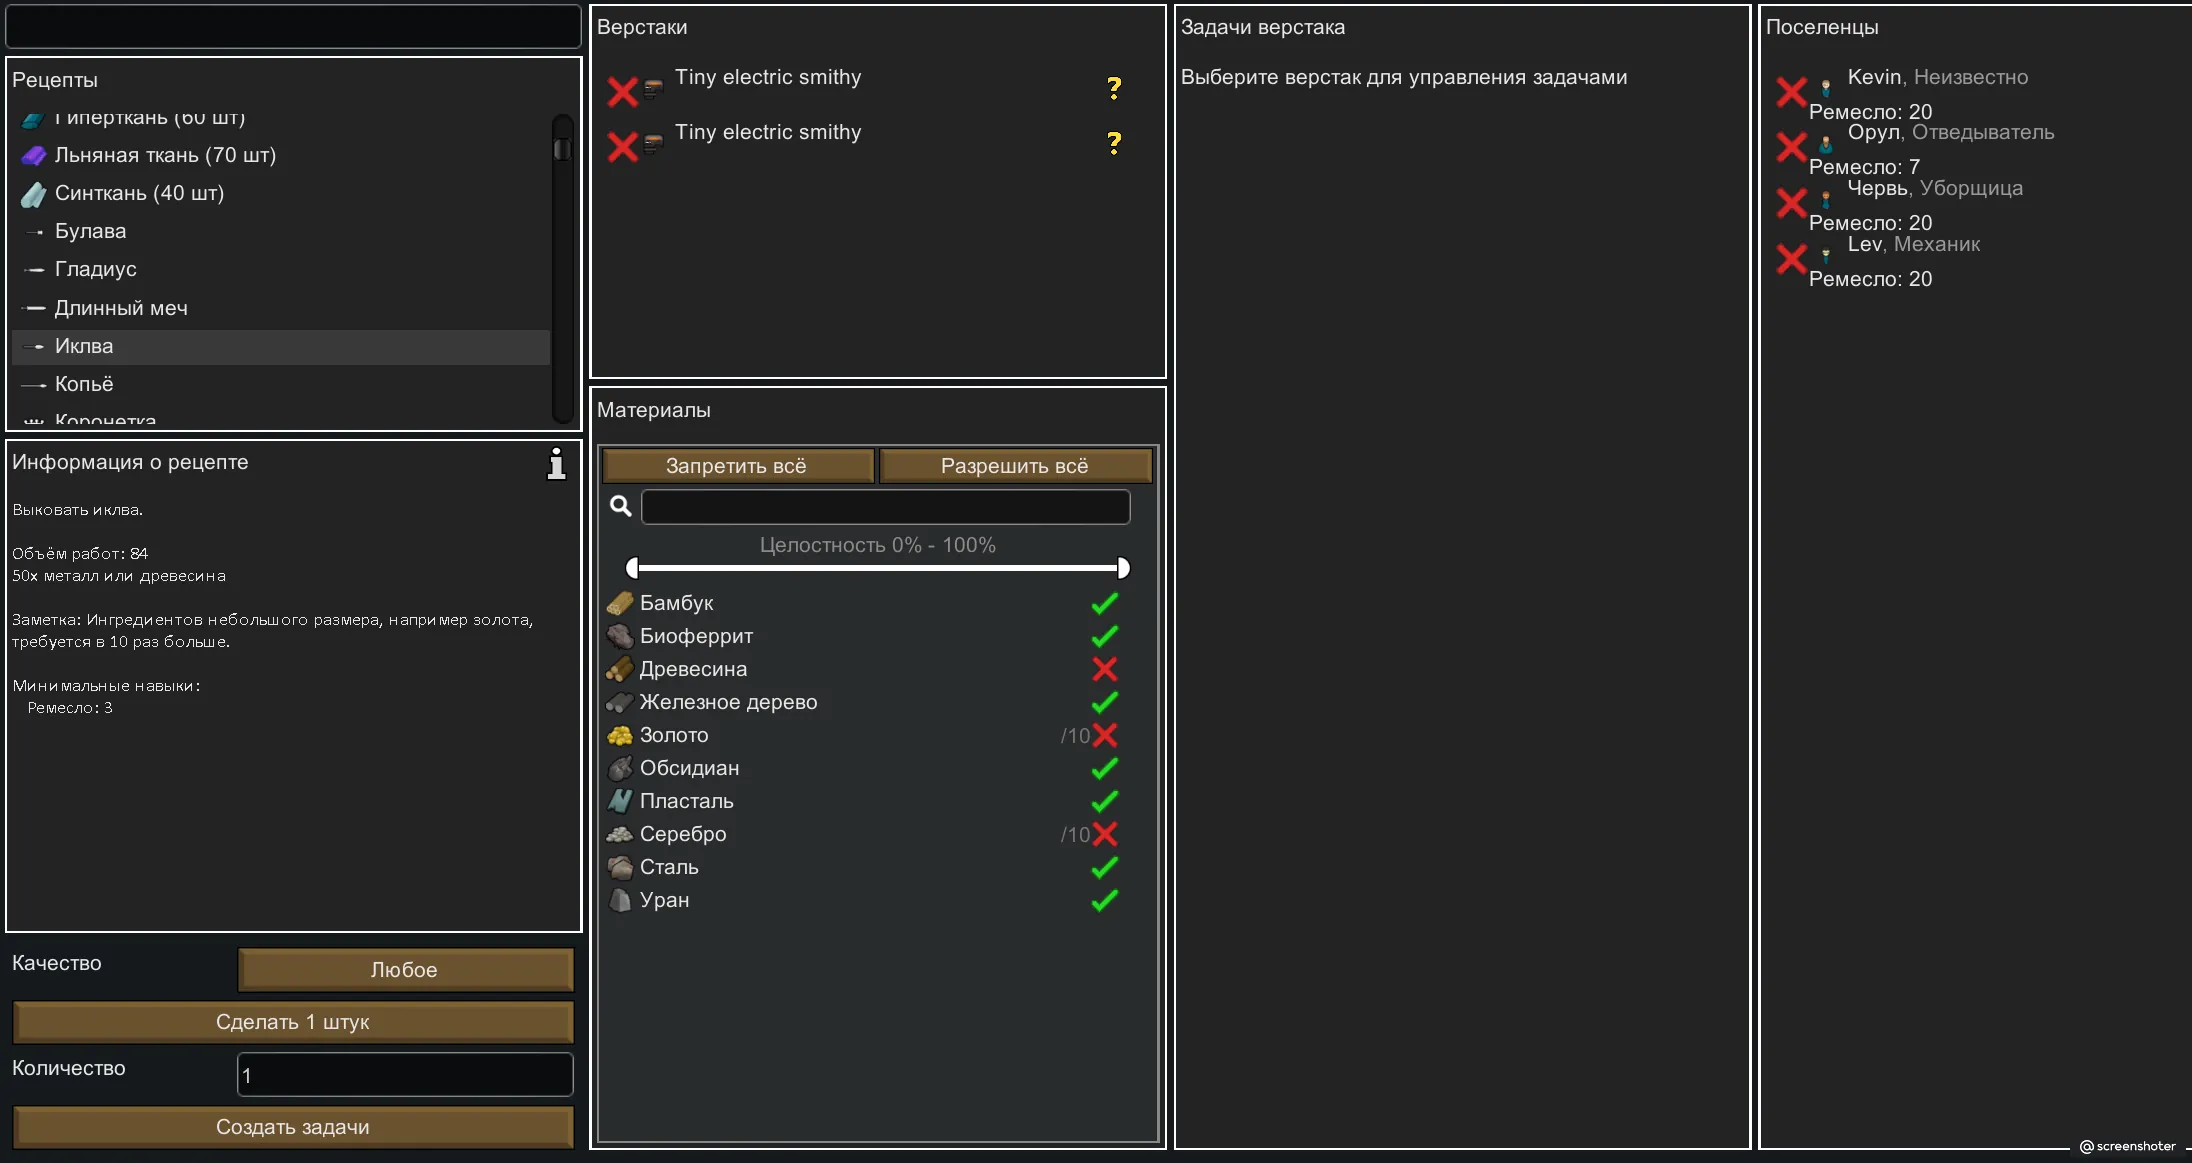Enable Wood (Древесина) via its red X
Image resolution: width=2192 pixels, height=1163 pixels.
point(1104,669)
